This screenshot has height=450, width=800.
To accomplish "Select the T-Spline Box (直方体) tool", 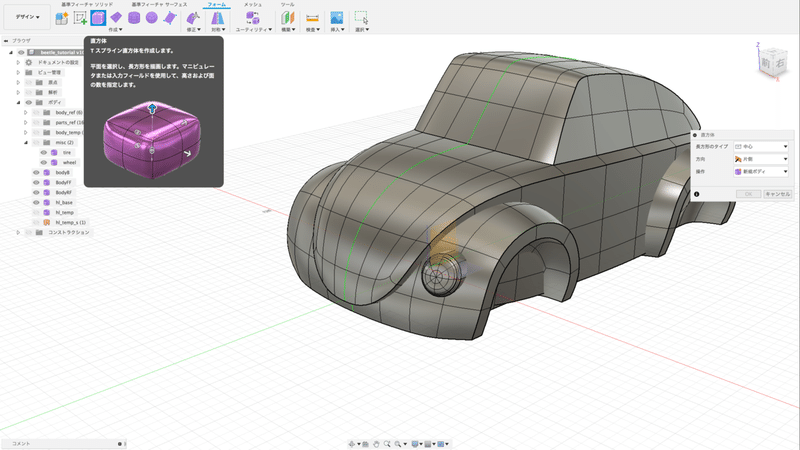I will point(98,17).
